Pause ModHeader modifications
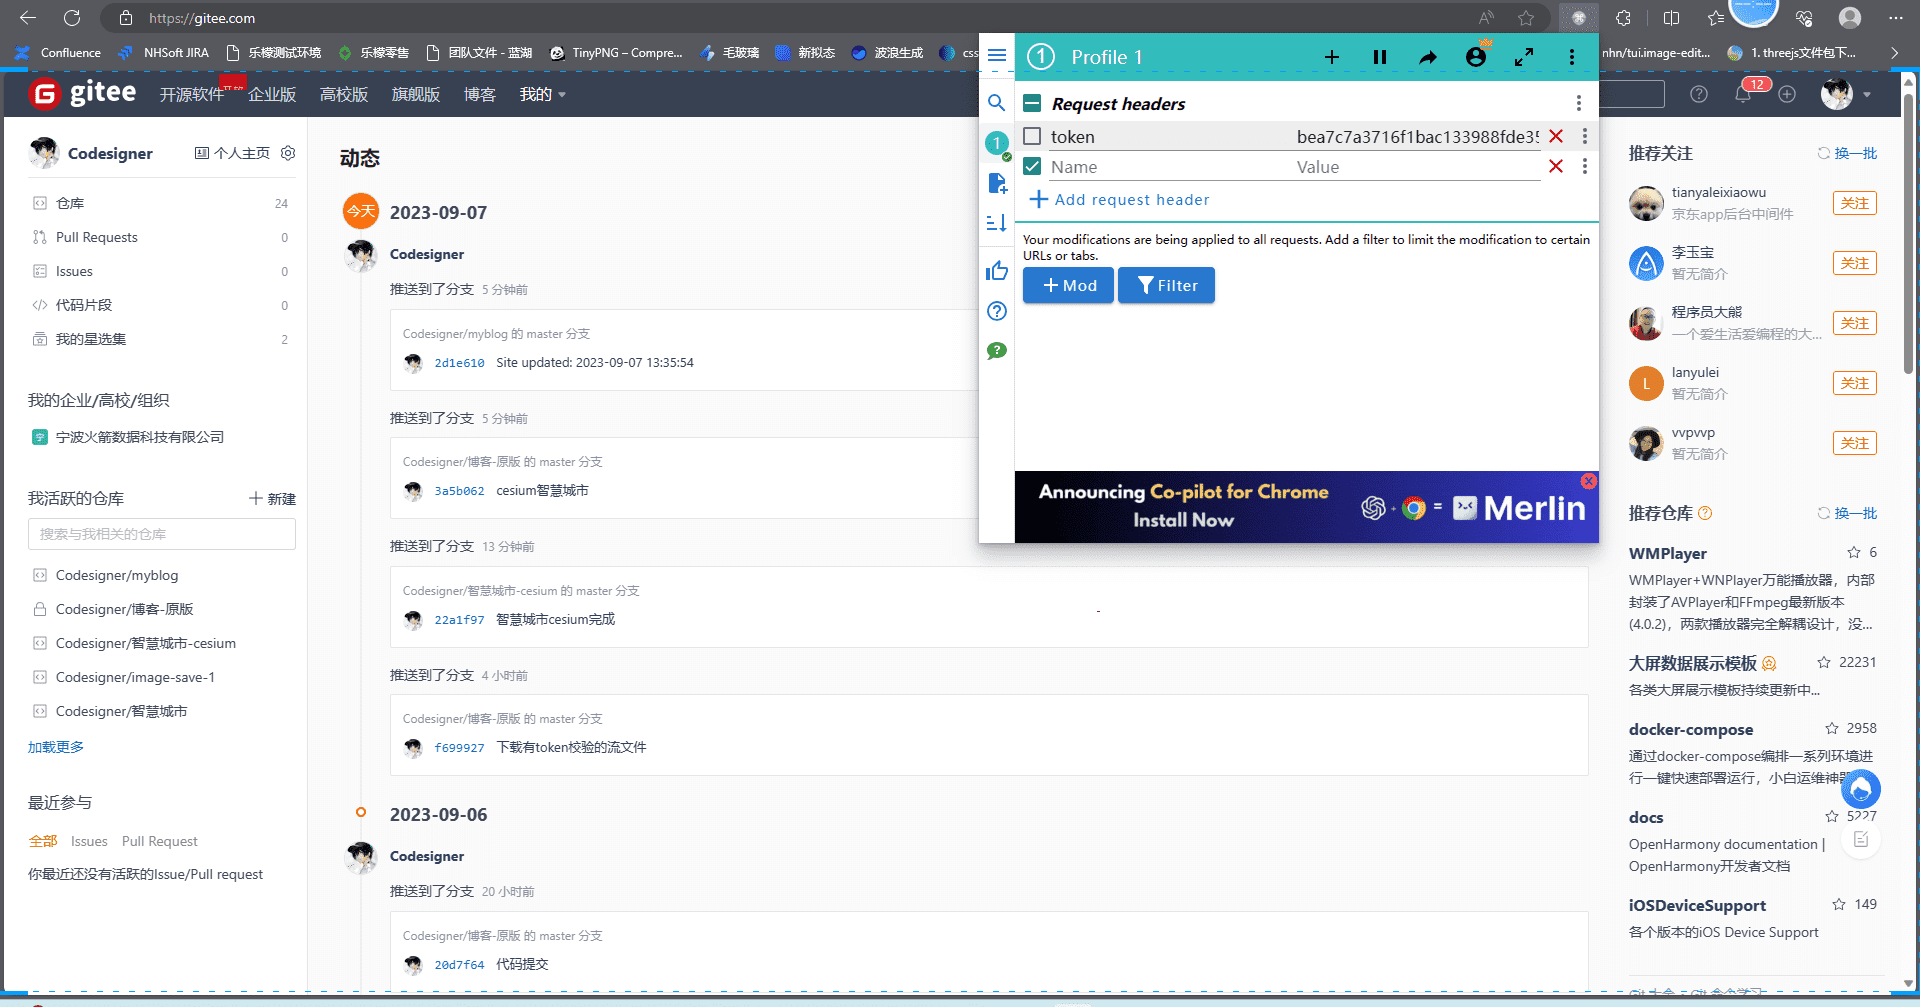 (x=1380, y=57)
